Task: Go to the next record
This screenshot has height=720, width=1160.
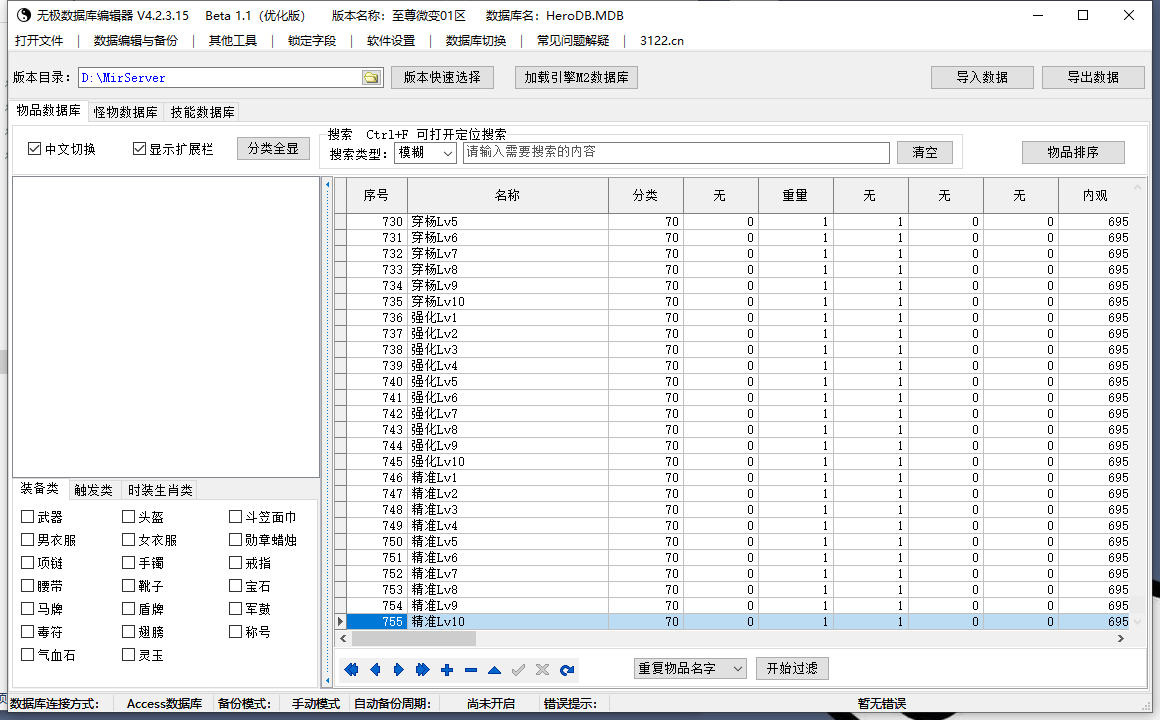Action: (x=399, y=670)
